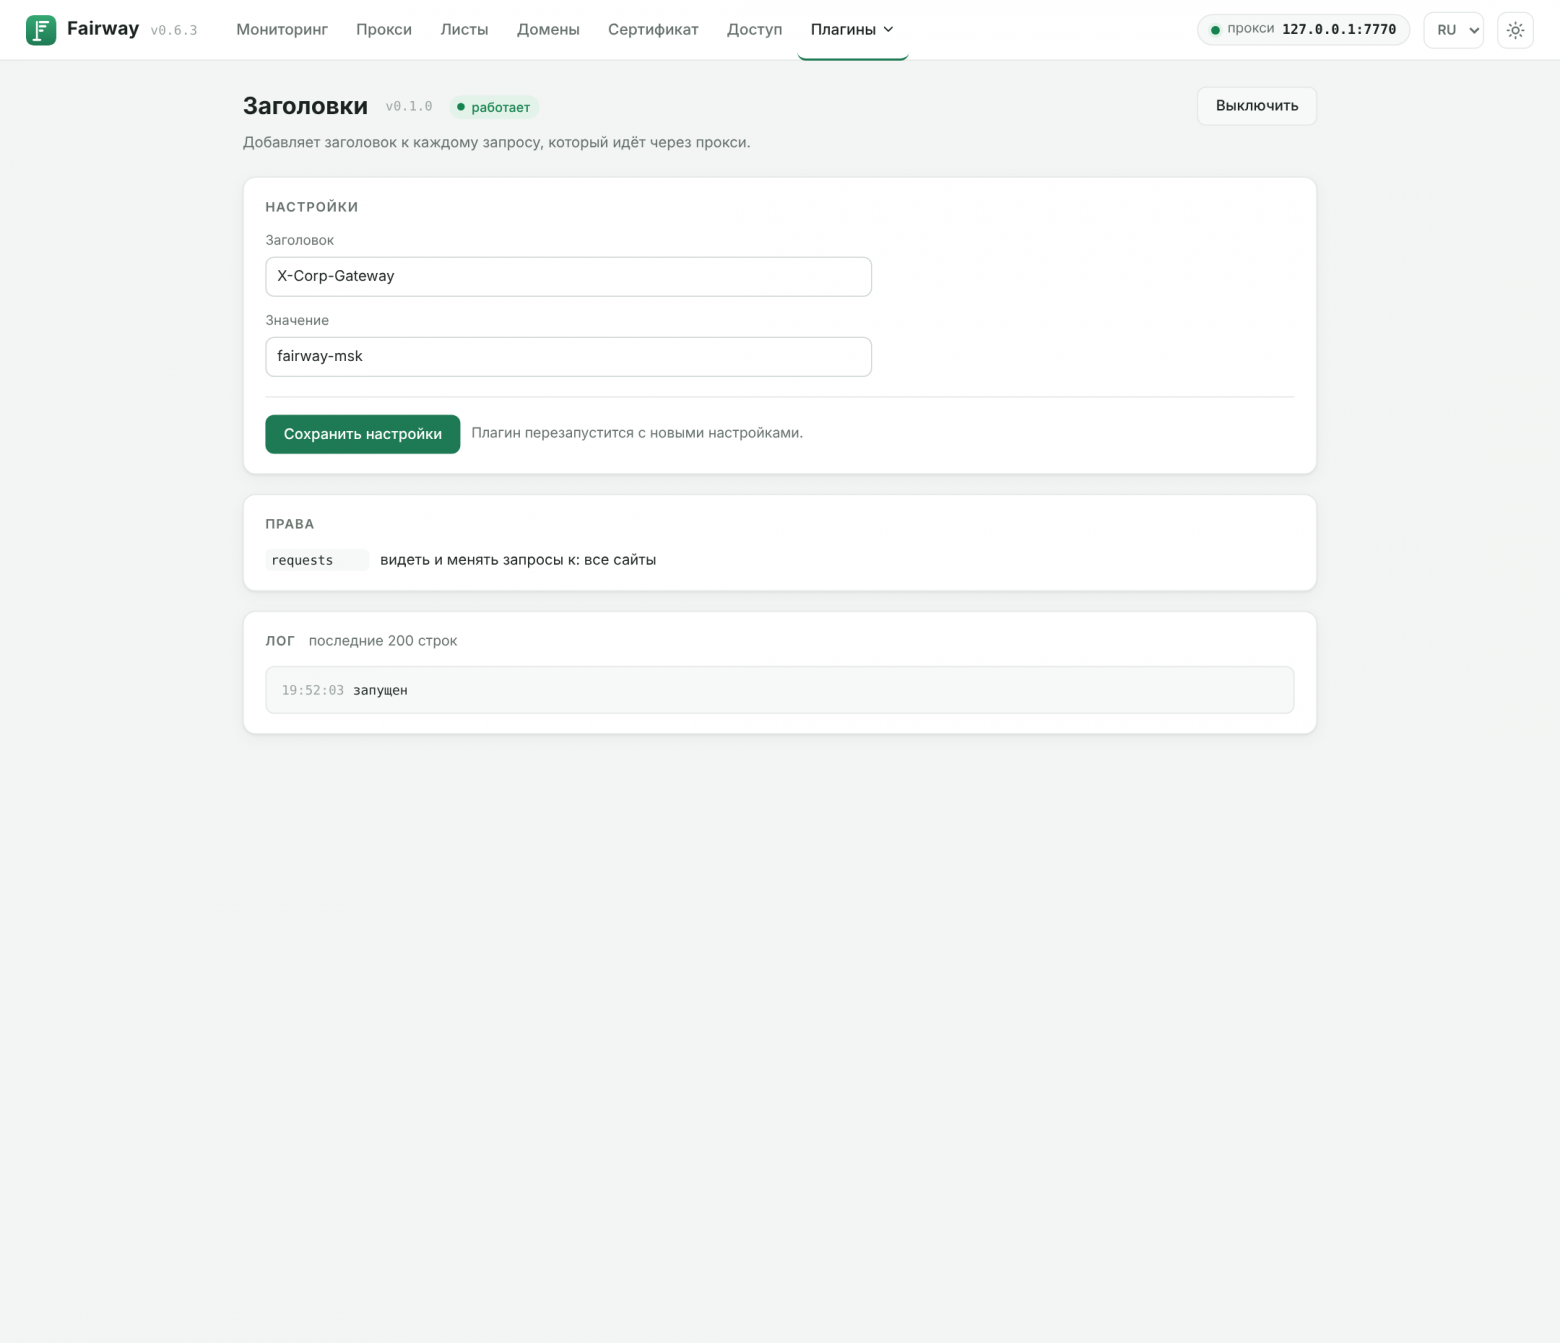1560x1343 pixels.
Task: Click the proxy status 127.0.0.1:7770 badge
Action: [x=1303, y=30]
